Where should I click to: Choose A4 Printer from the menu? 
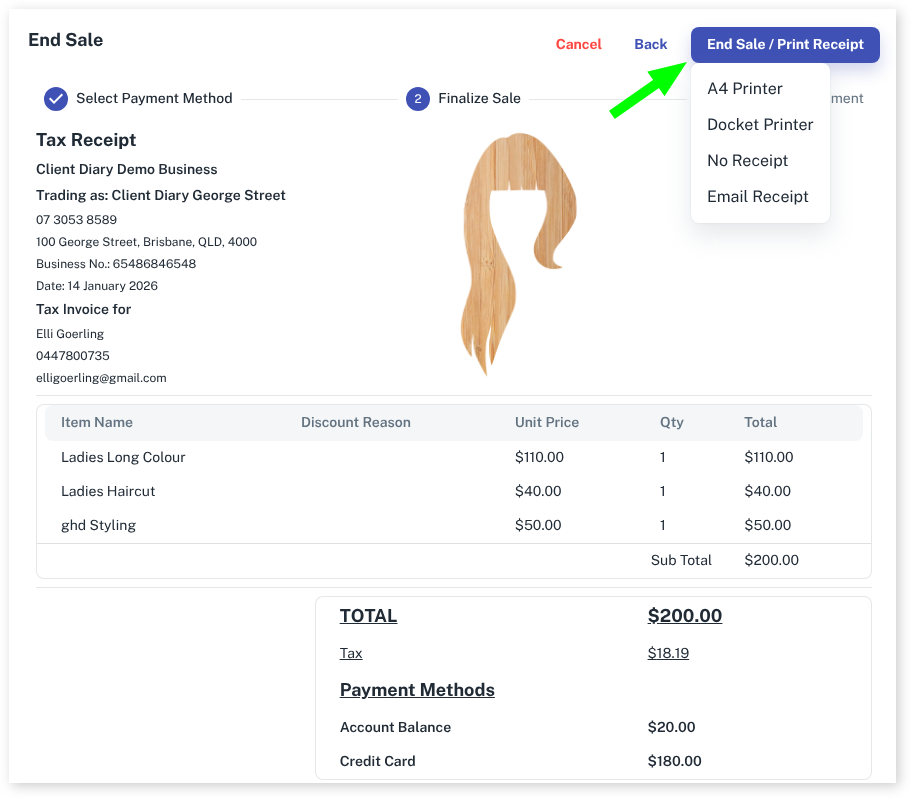[745, 89]
